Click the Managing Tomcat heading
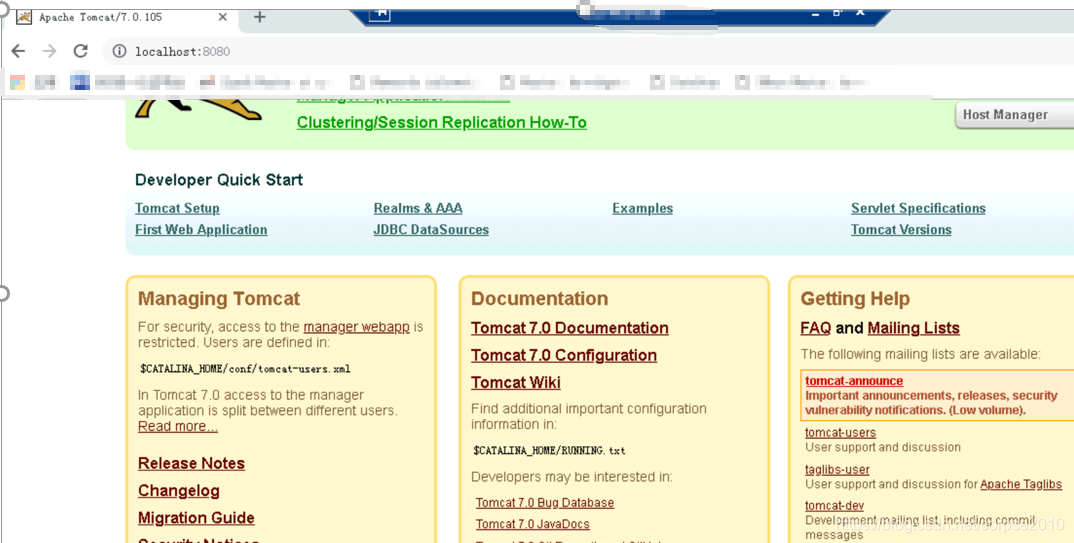 click(x=218, y=299)
